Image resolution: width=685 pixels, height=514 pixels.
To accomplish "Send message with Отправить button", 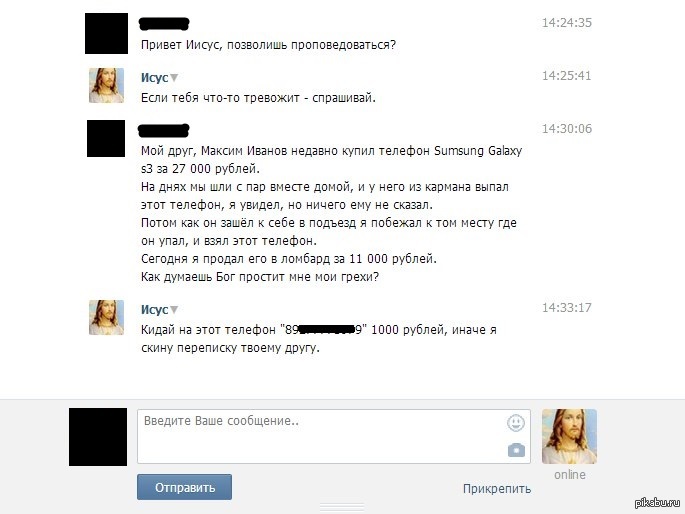I will tap(184, 487).
